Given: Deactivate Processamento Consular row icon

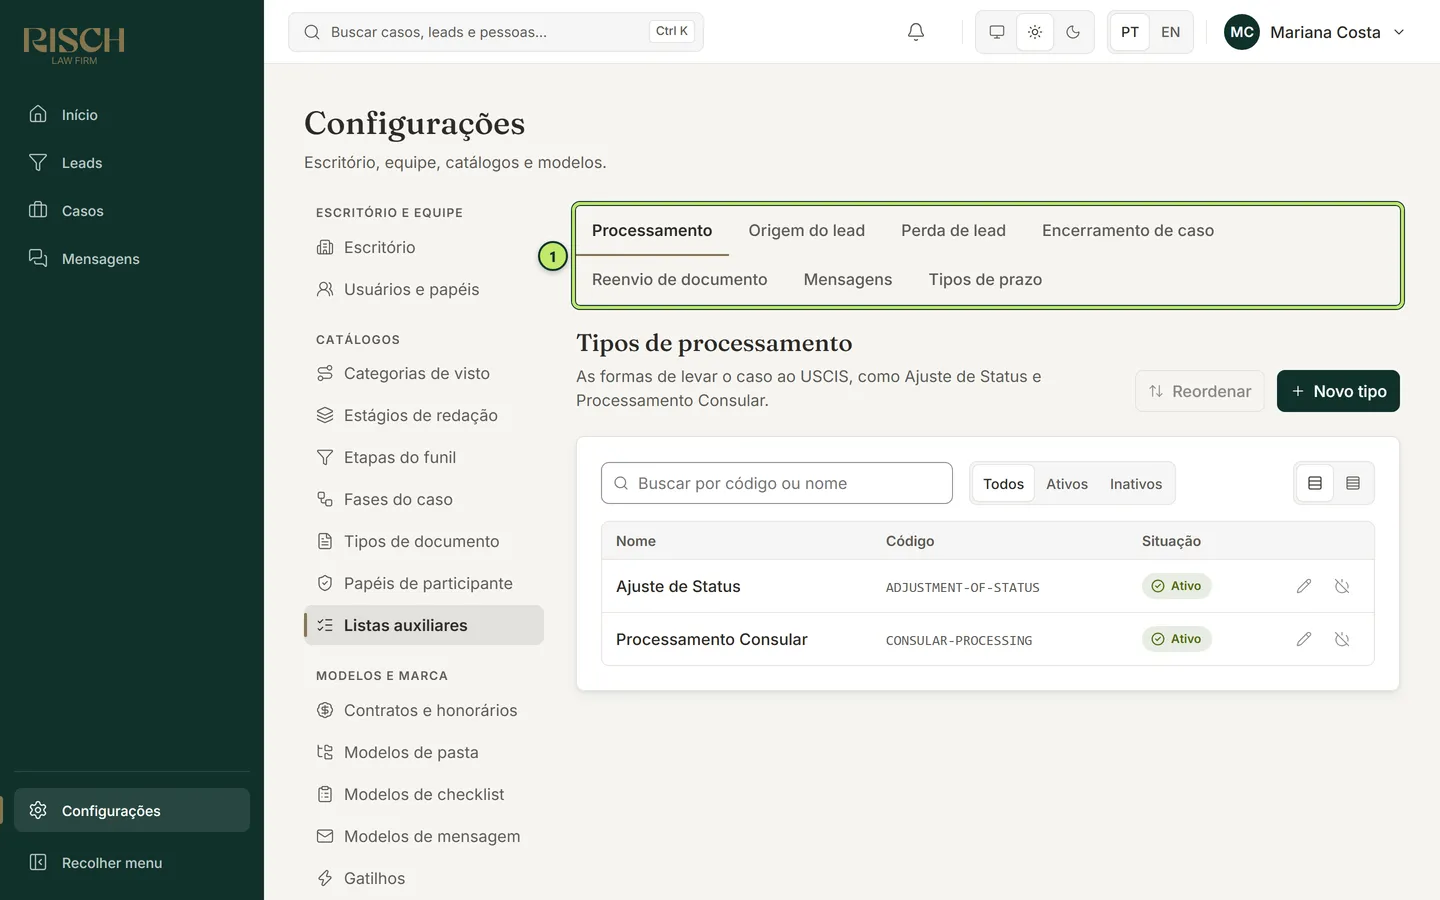Looking at the screenshot, I should pos(1342,639).
